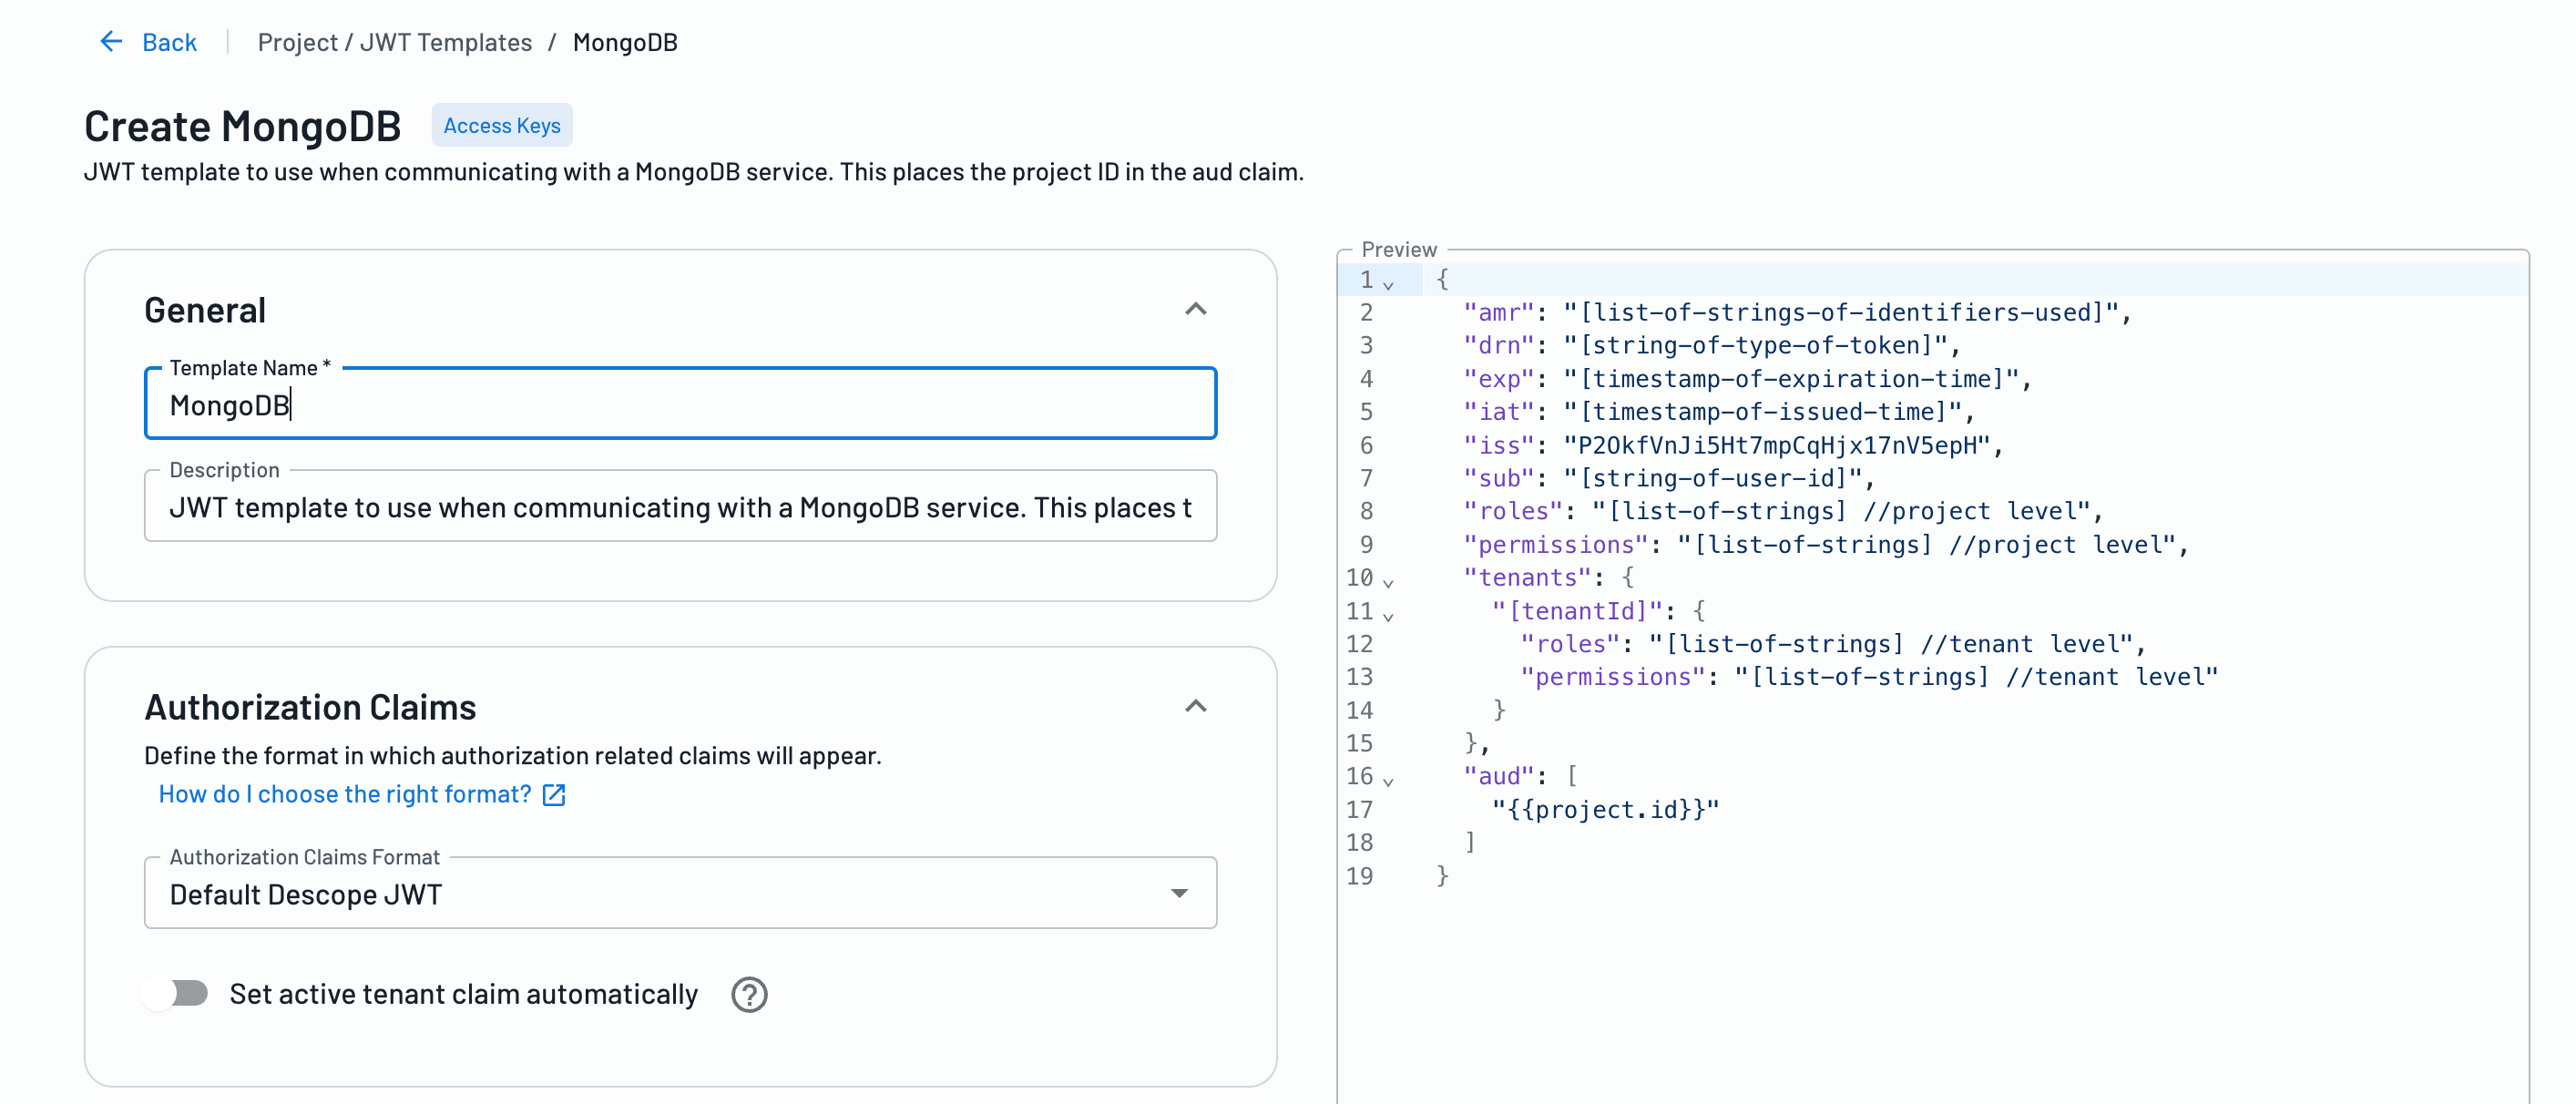Collapse the Authorization Claims section
The width and height of the screenshot is (2576, 1104).
[x=1195, y=706]
